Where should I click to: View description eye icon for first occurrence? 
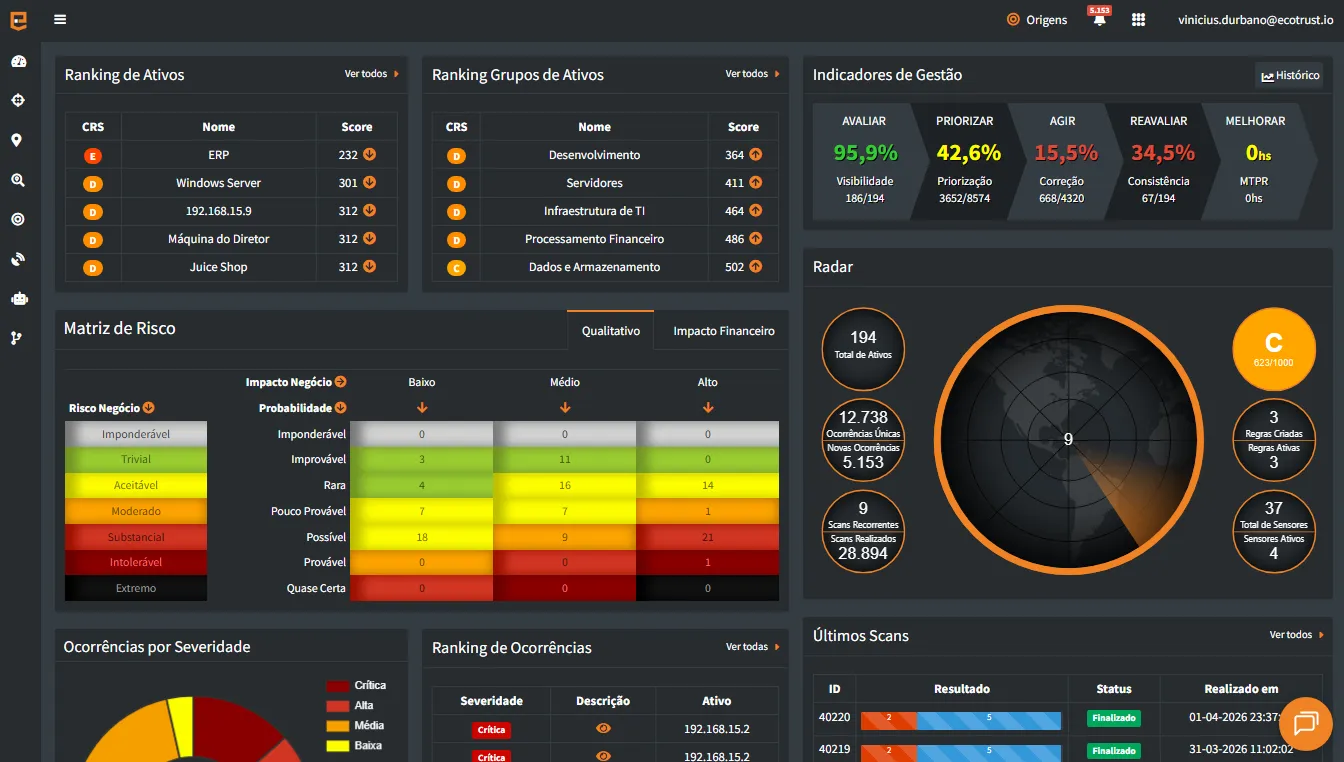603,729
